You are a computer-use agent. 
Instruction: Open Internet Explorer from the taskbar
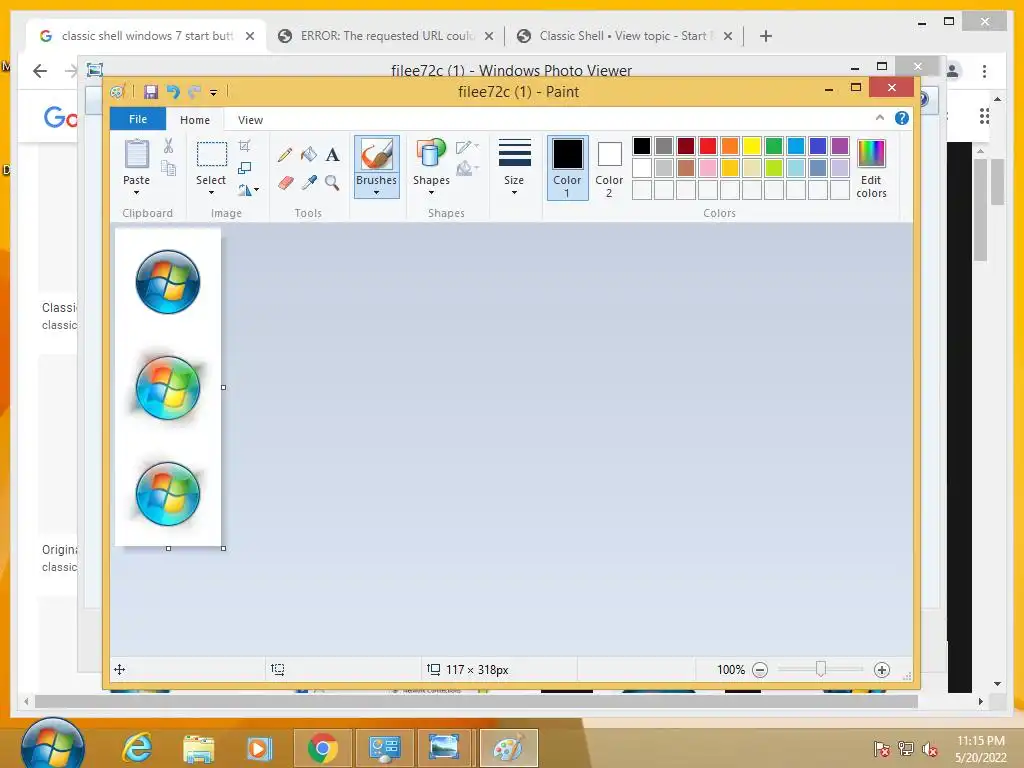pyautogui.click(x=137, y=747)
